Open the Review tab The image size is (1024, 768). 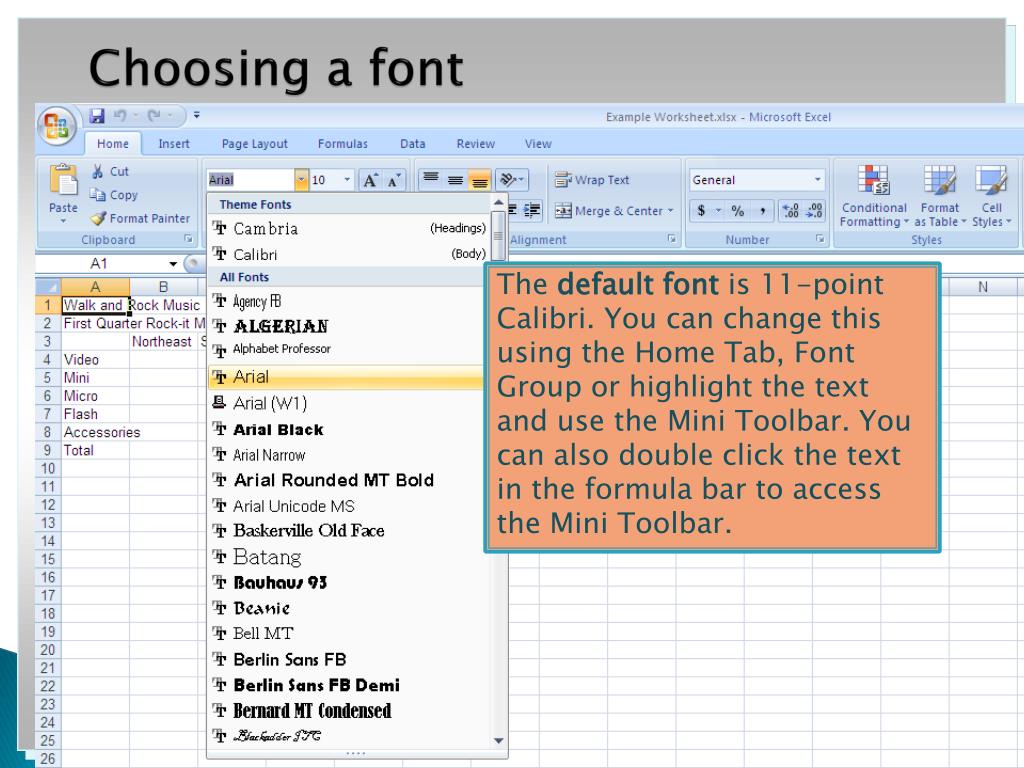click(x=475, y=144)
